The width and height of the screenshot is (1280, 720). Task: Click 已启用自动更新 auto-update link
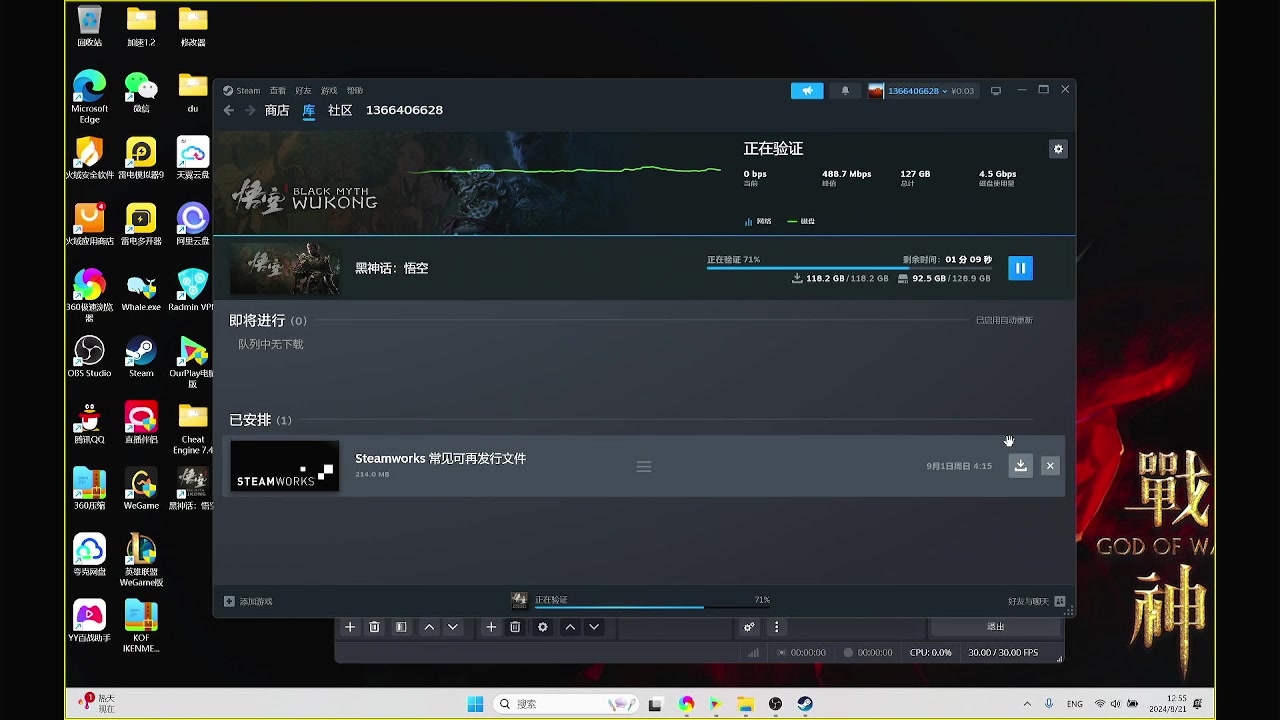tap(1004, 320)
